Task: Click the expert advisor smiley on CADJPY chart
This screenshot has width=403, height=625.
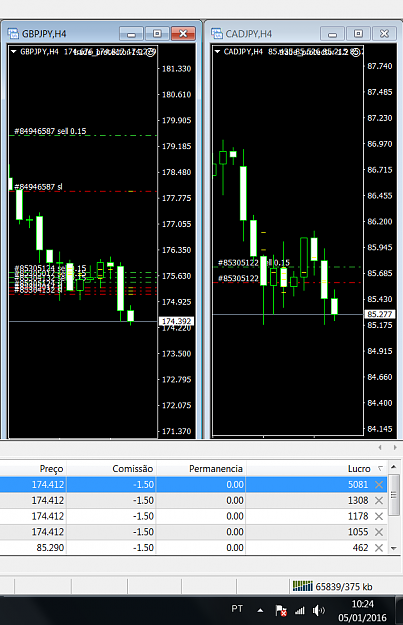Action: [356, 52]
